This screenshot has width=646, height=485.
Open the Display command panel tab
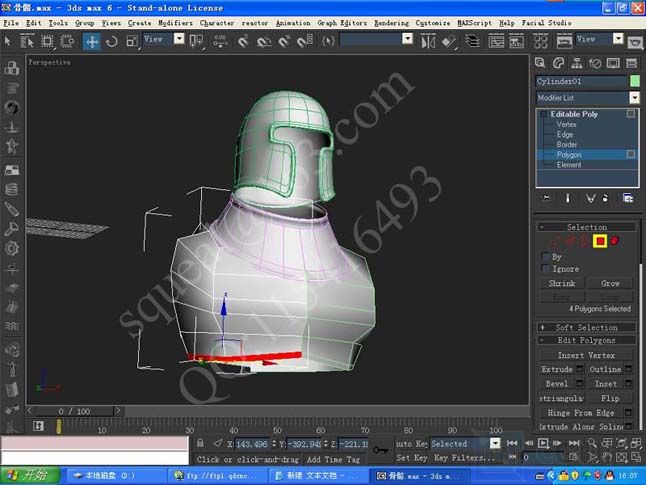pos(613,63)
